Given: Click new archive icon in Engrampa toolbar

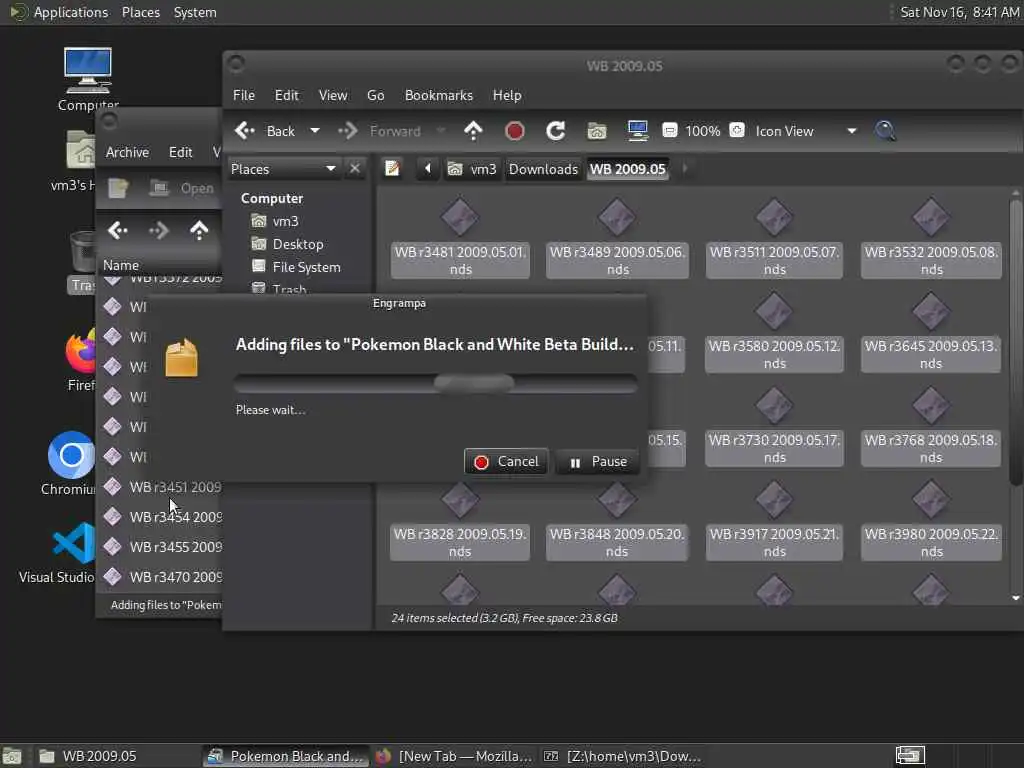Looking at the screenshot, I should (x=118, y=189).
